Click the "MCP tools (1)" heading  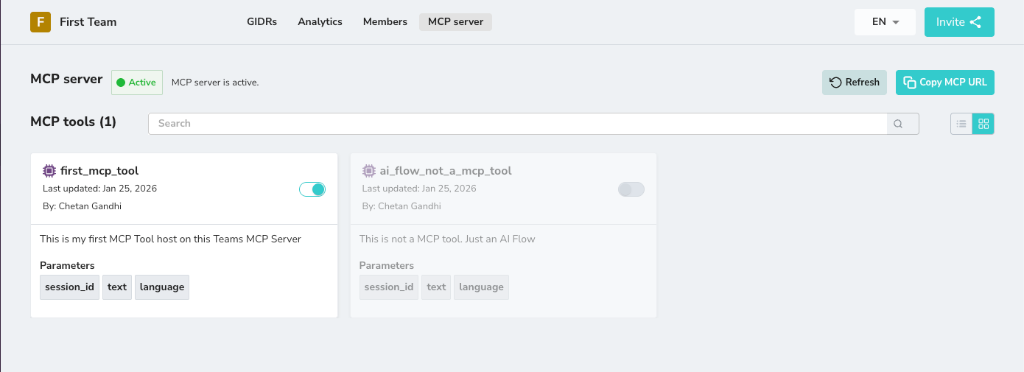click(73, 122)
